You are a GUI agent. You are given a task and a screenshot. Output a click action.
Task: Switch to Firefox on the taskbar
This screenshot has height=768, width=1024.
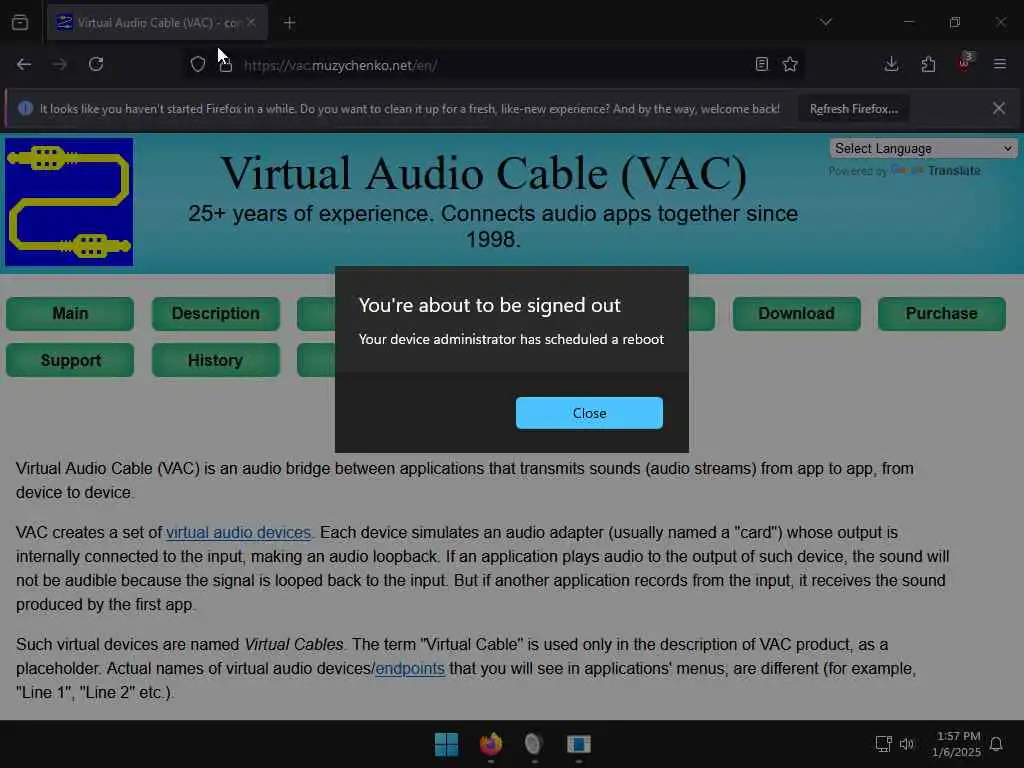pyautogui.click(x=490, y=744)
